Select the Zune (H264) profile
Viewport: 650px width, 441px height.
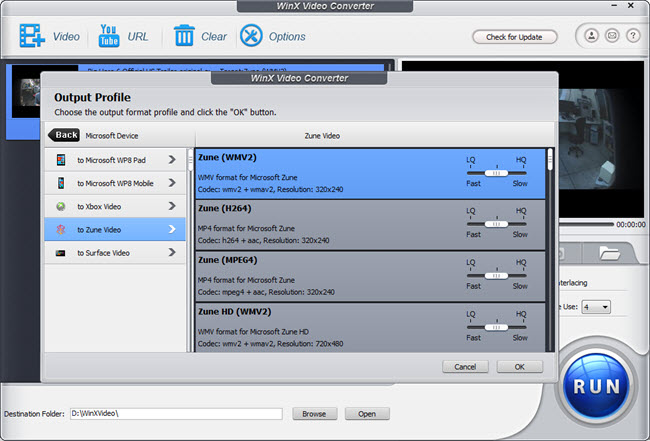click(x=371, y=225)
